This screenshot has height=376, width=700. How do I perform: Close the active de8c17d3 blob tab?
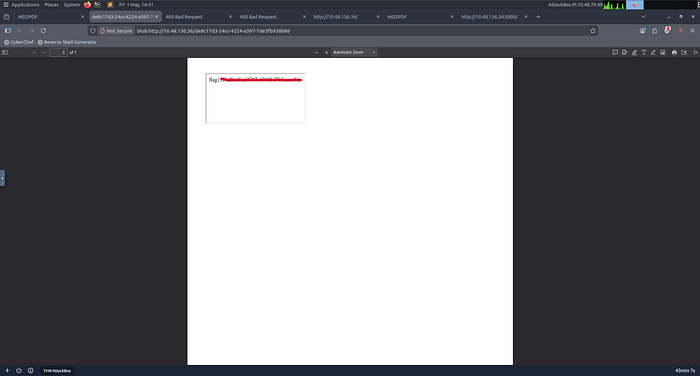point(156,17)
